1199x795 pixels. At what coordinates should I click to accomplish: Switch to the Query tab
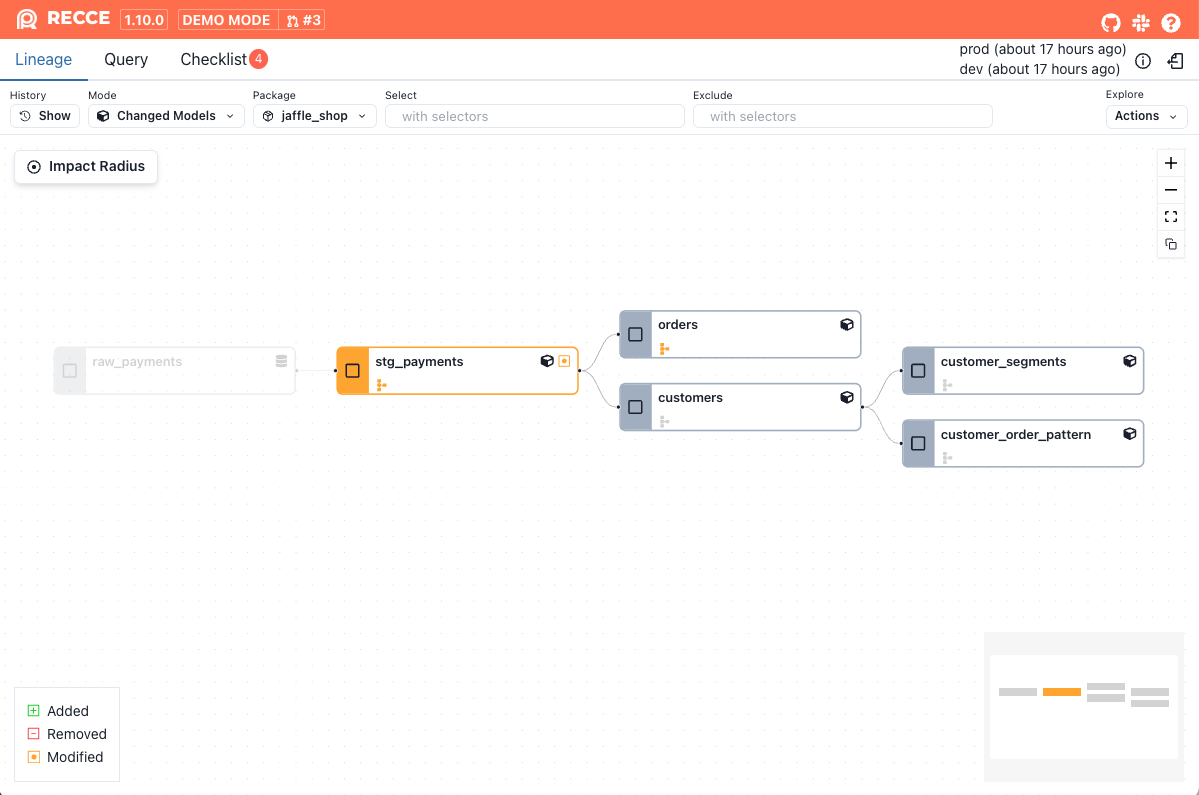click(x=126, y=60)
